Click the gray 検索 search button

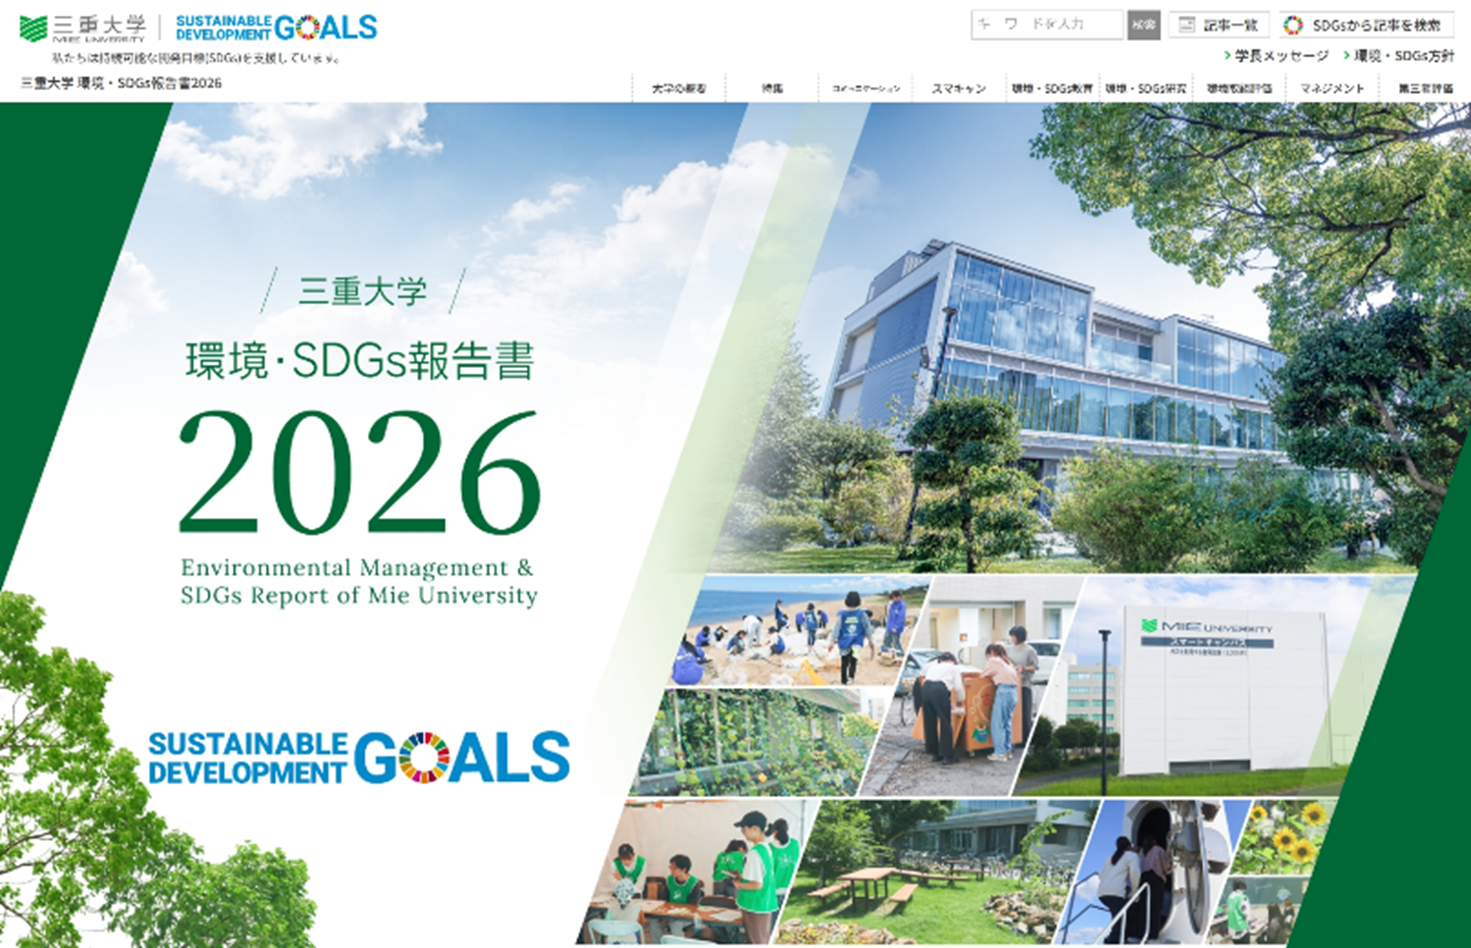click(1144, 25)
